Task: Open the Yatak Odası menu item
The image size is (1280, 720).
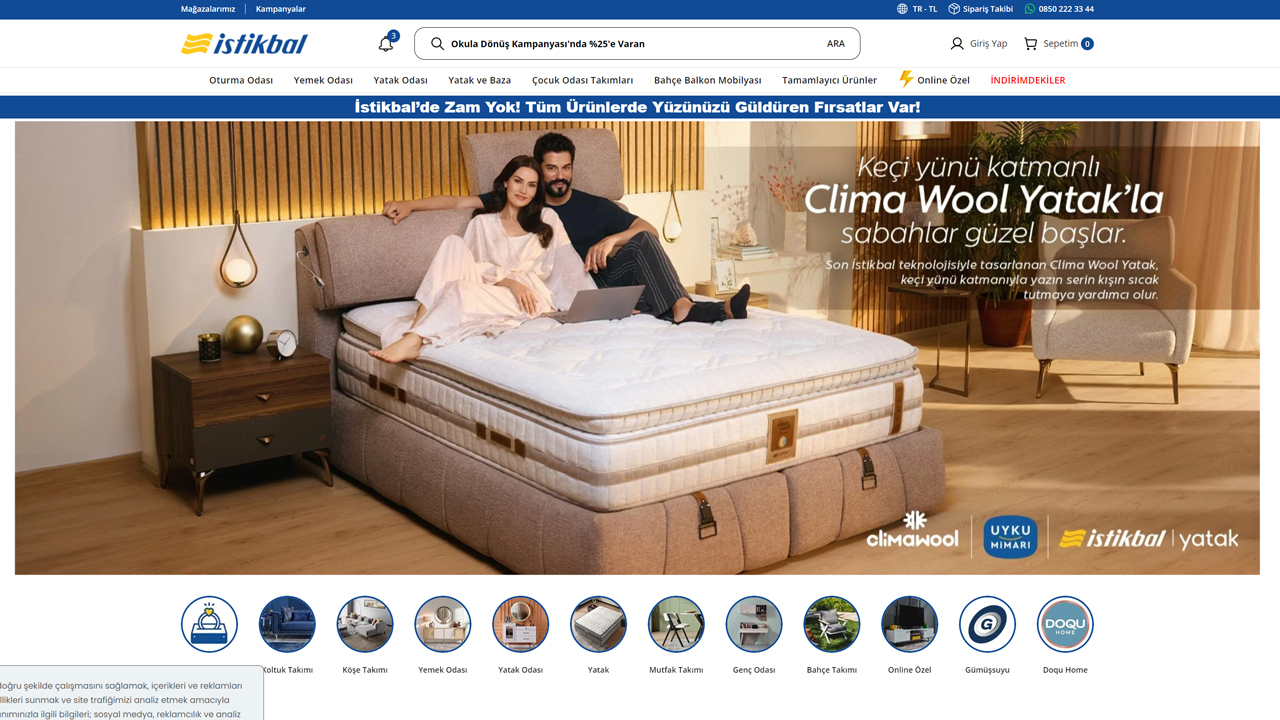Action: click(400, 80)
